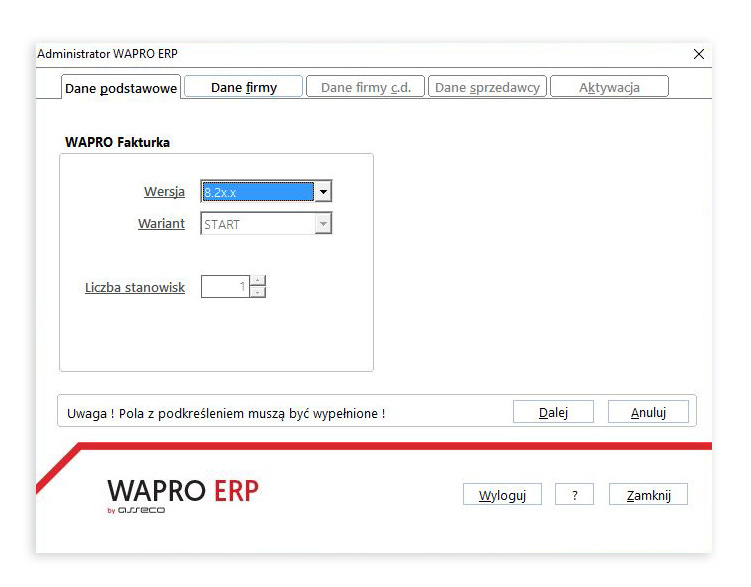751x587 pixels.
Task: Click the Wyloguj button
Action: tap(502, 494)
